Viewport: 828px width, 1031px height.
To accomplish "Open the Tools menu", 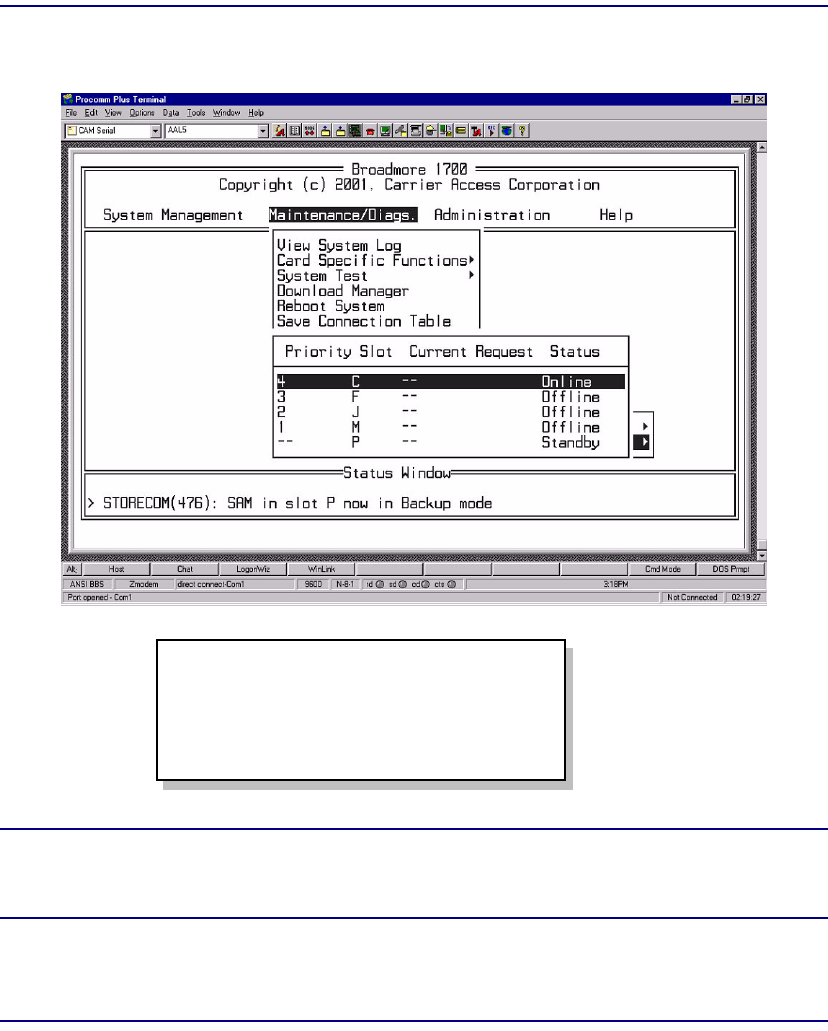I will point(196,113).
